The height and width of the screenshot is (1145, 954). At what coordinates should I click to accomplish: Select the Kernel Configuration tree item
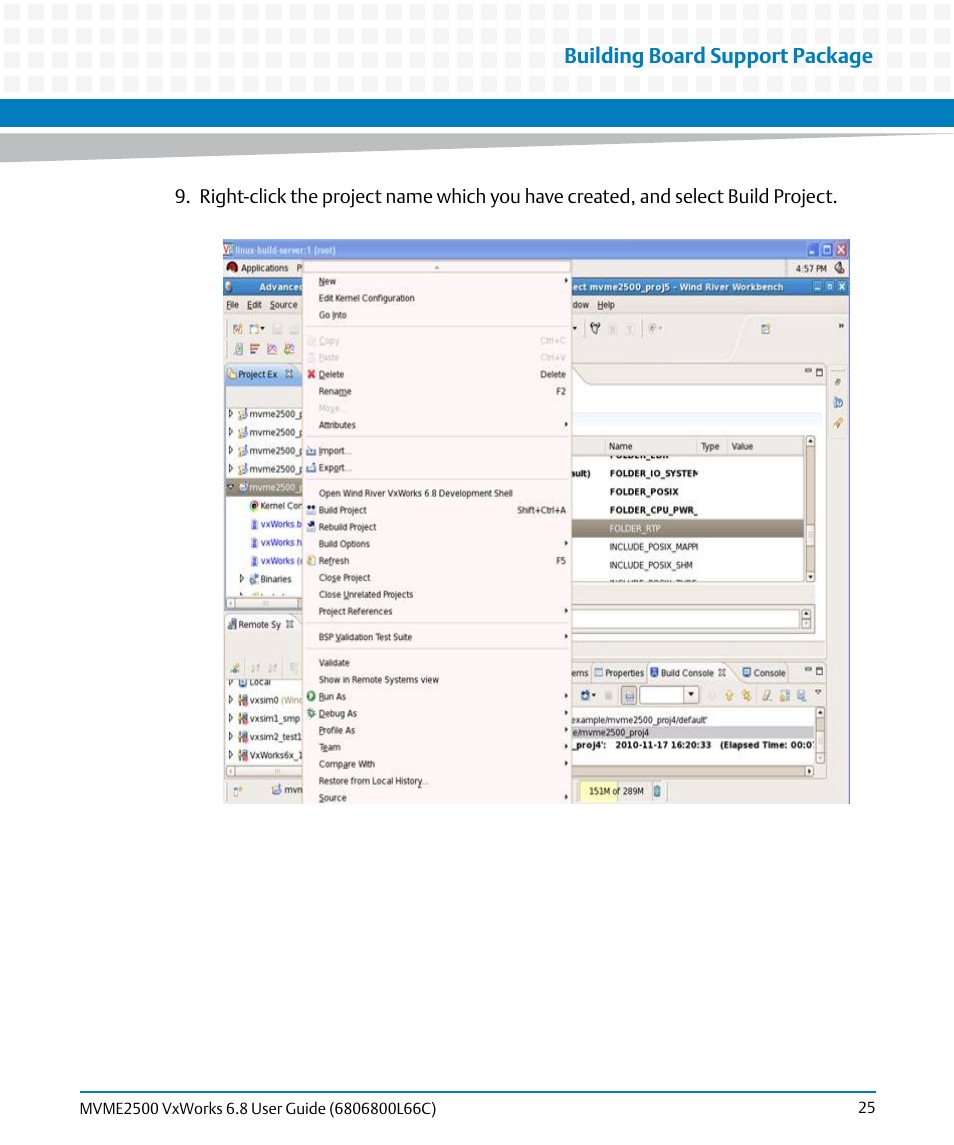click(x=275, y=505)
